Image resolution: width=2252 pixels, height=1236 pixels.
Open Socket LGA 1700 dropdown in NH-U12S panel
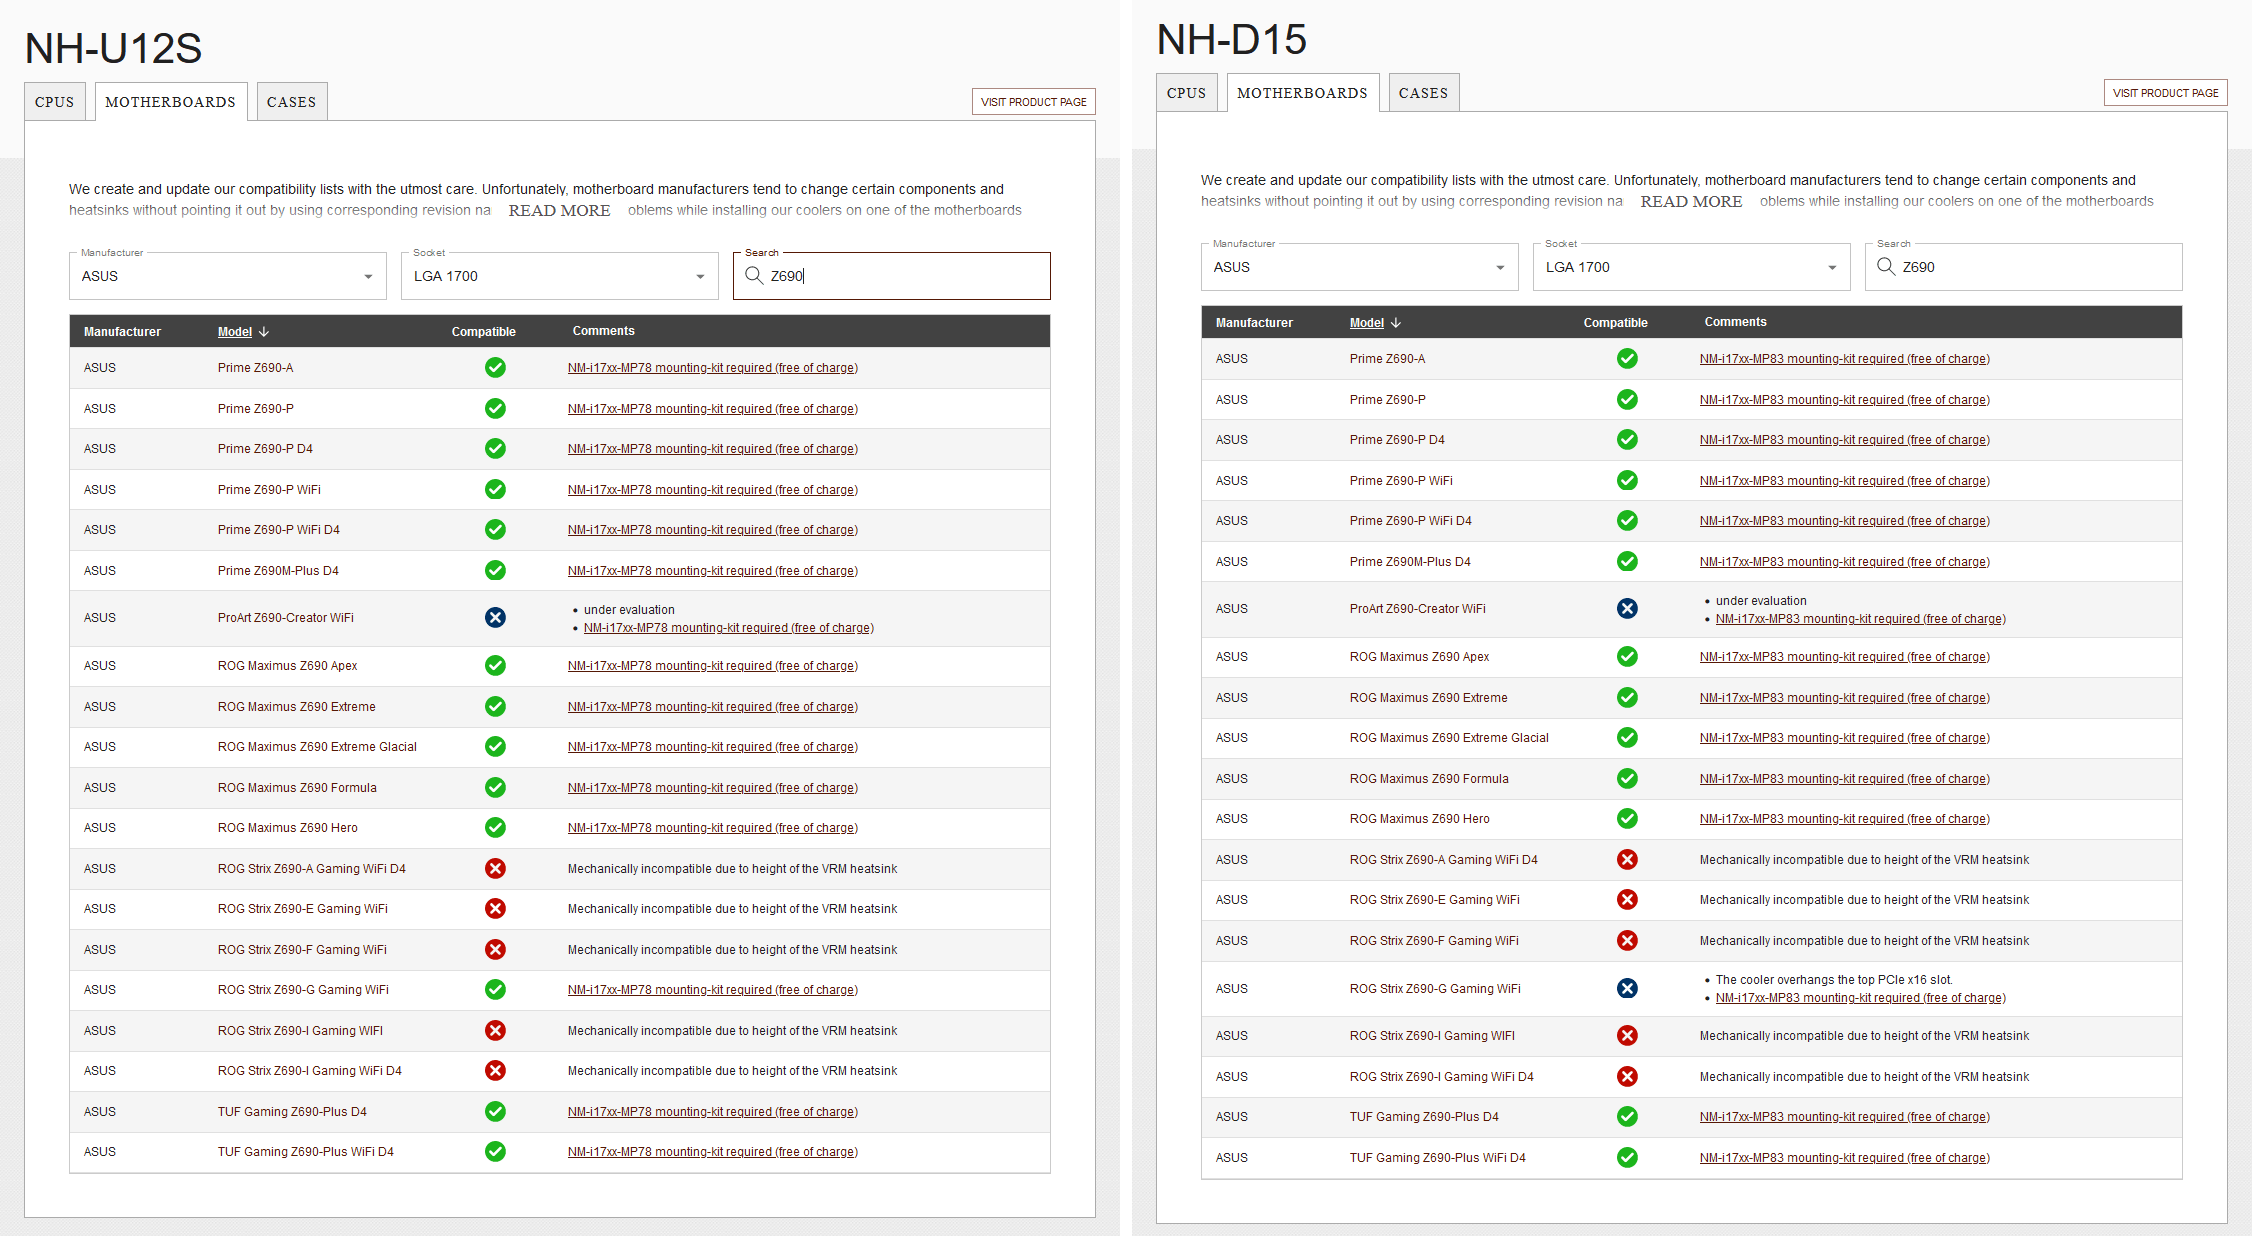(560, 276)
